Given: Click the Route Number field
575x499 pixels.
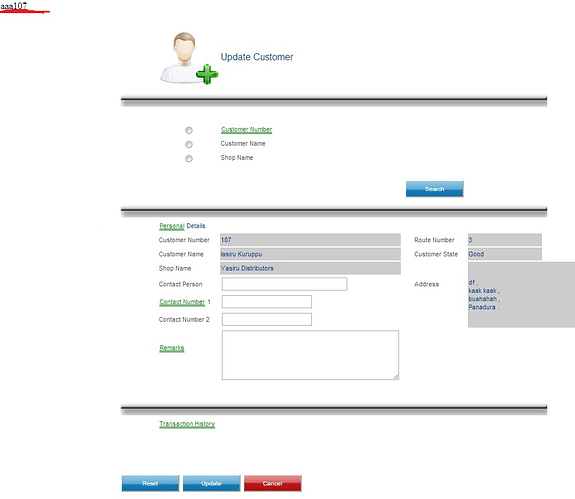Looking at the screenshot, I should (505, 240).
